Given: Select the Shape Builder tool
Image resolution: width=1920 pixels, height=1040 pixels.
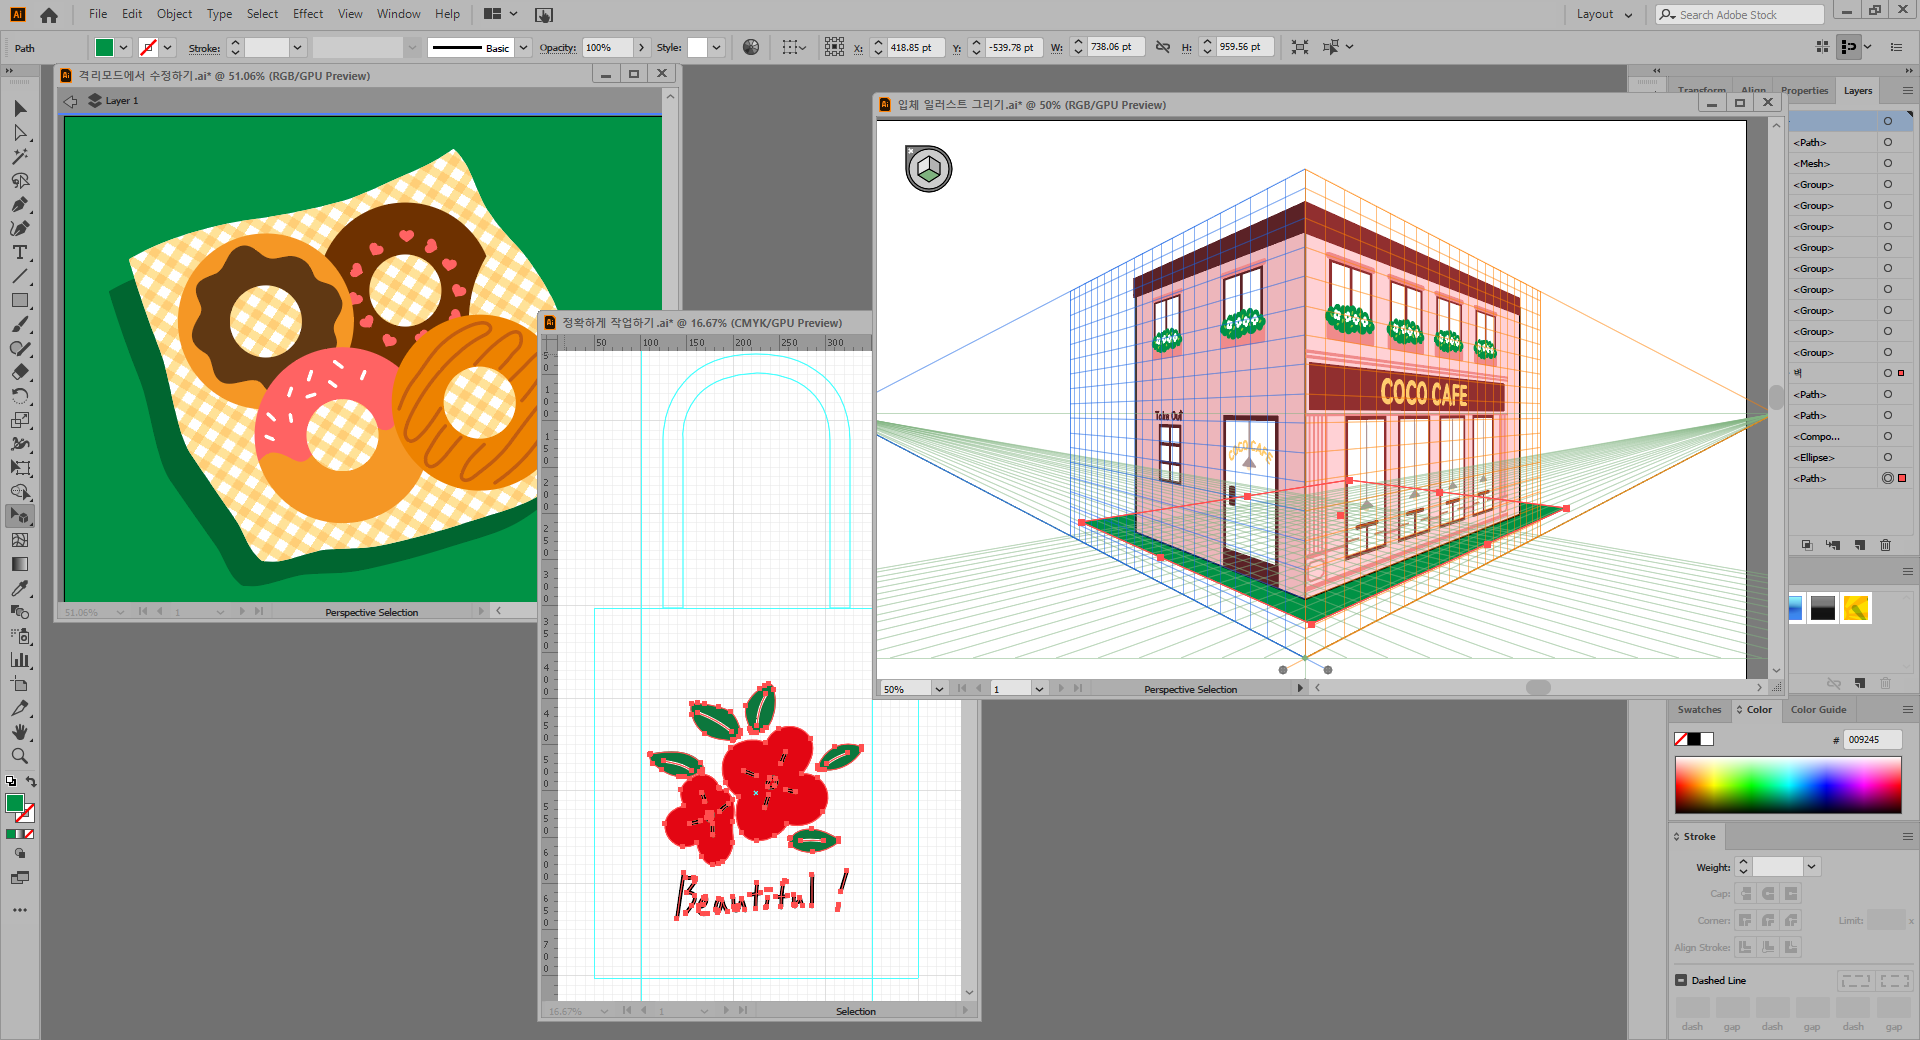Looking at the screenshot, I should point(20,492).
